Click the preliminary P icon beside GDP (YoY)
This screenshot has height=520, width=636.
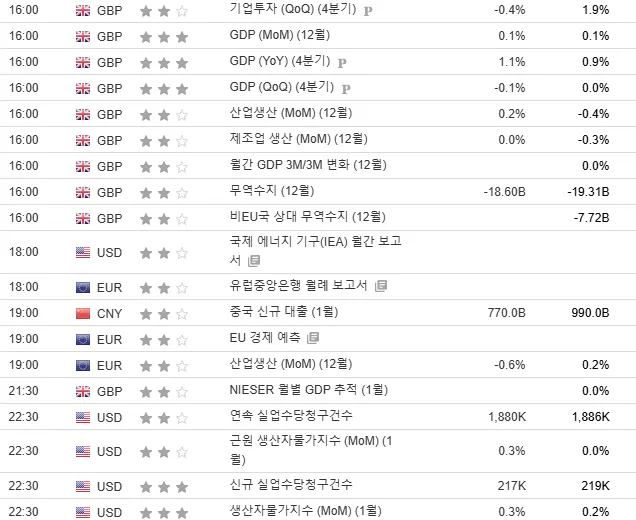click(342, 63)
